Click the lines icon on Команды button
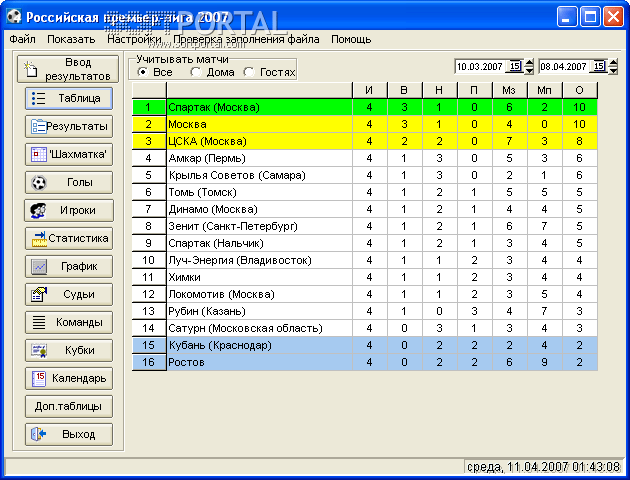The image size is (630, 480). click(39, 323)
